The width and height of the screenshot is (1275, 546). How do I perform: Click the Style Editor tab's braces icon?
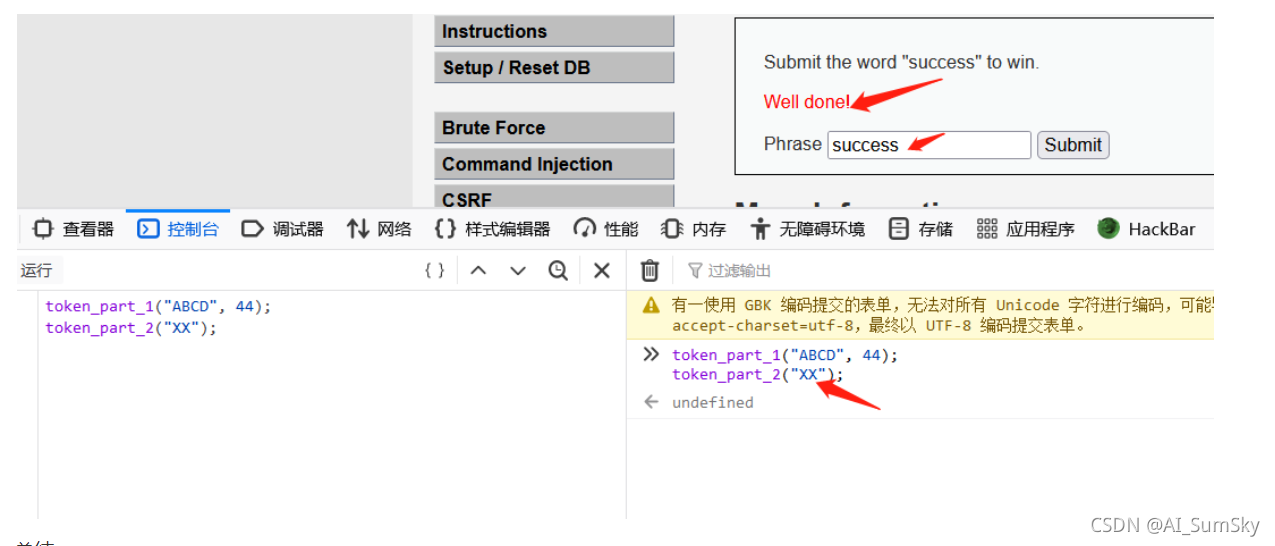tap(446, 229)
